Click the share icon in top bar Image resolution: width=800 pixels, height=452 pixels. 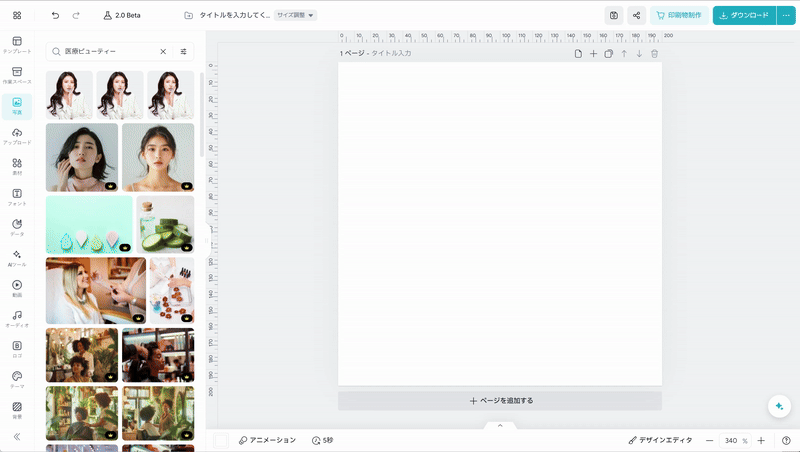(637, 16)
